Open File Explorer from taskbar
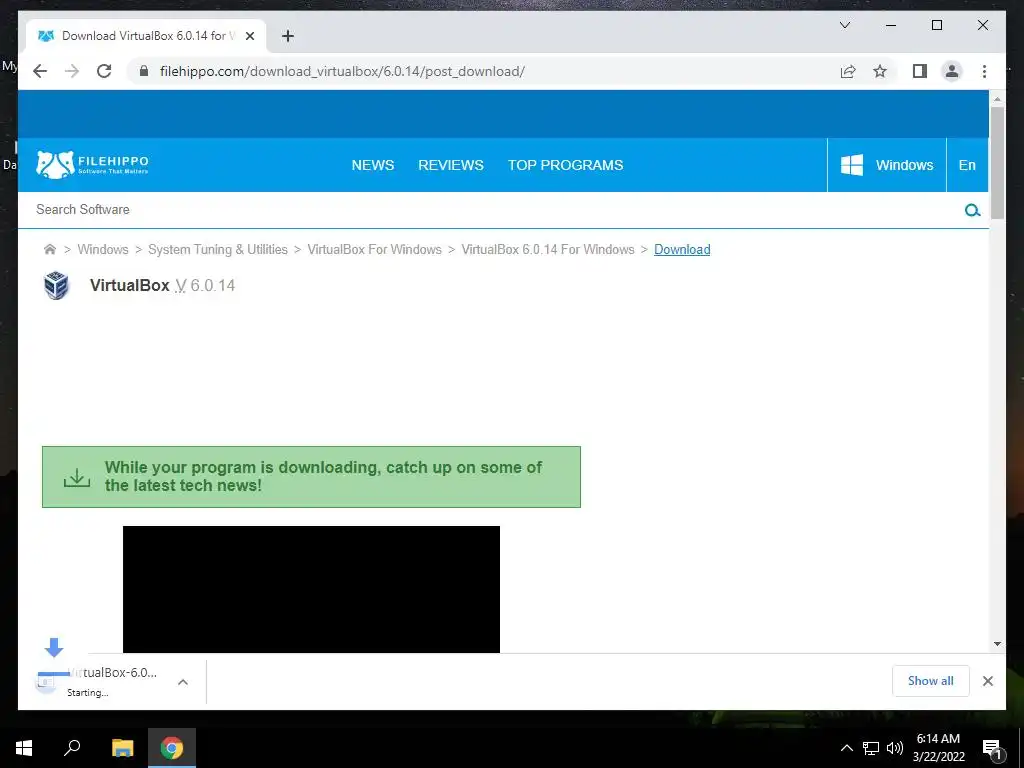This screenshot has height=768, width=1024. click(x=122, y=748)
